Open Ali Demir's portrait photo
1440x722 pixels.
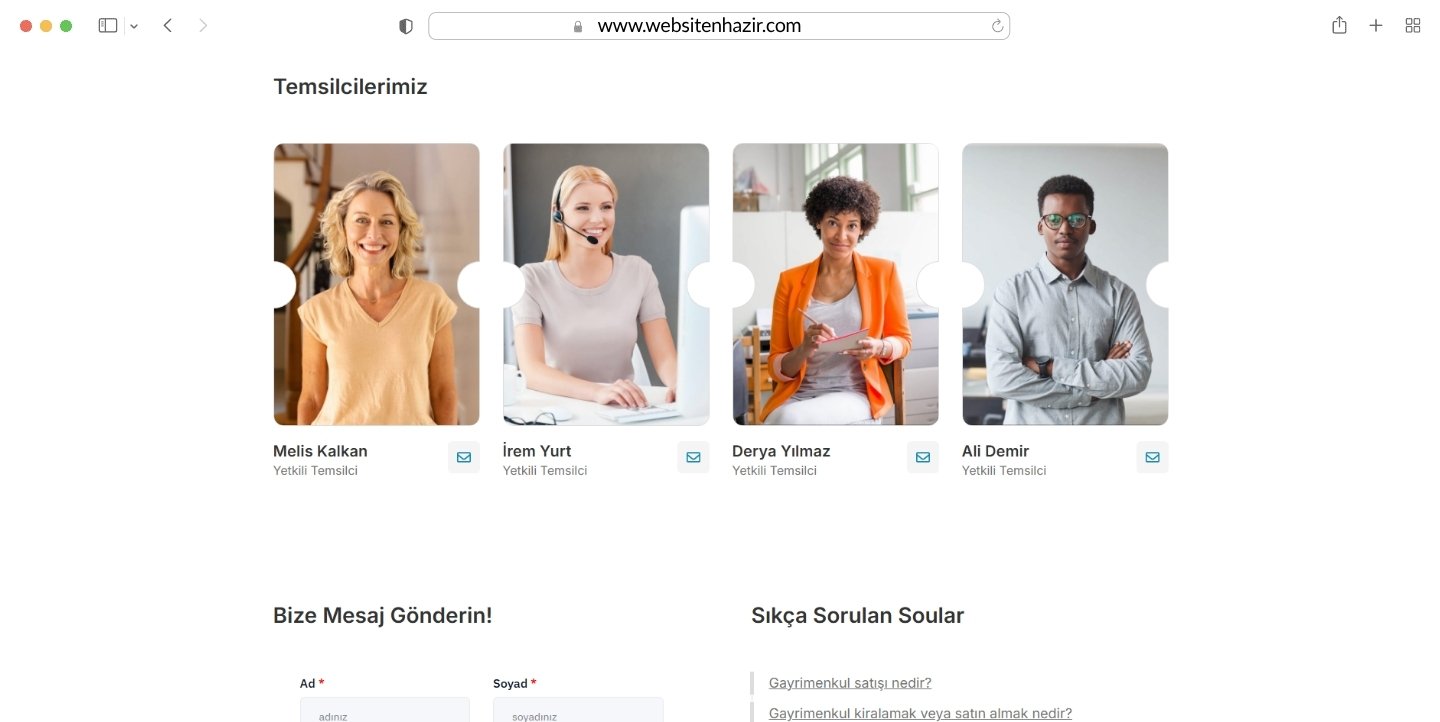(x=1065, y=285)
